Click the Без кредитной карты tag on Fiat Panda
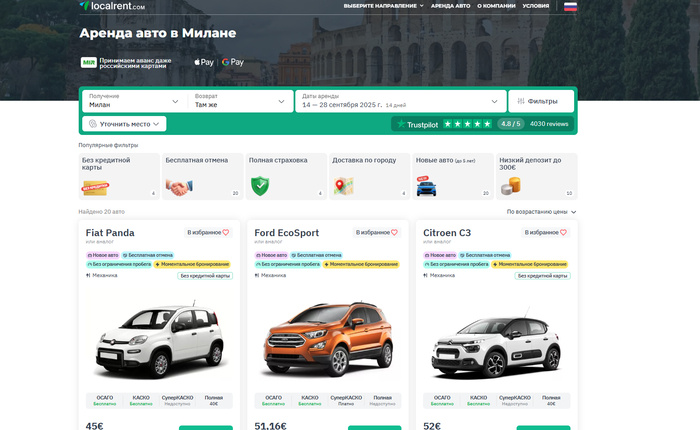The height and width of the screenshot is (430, 700). pyautogui.click(x=205, y=276)
